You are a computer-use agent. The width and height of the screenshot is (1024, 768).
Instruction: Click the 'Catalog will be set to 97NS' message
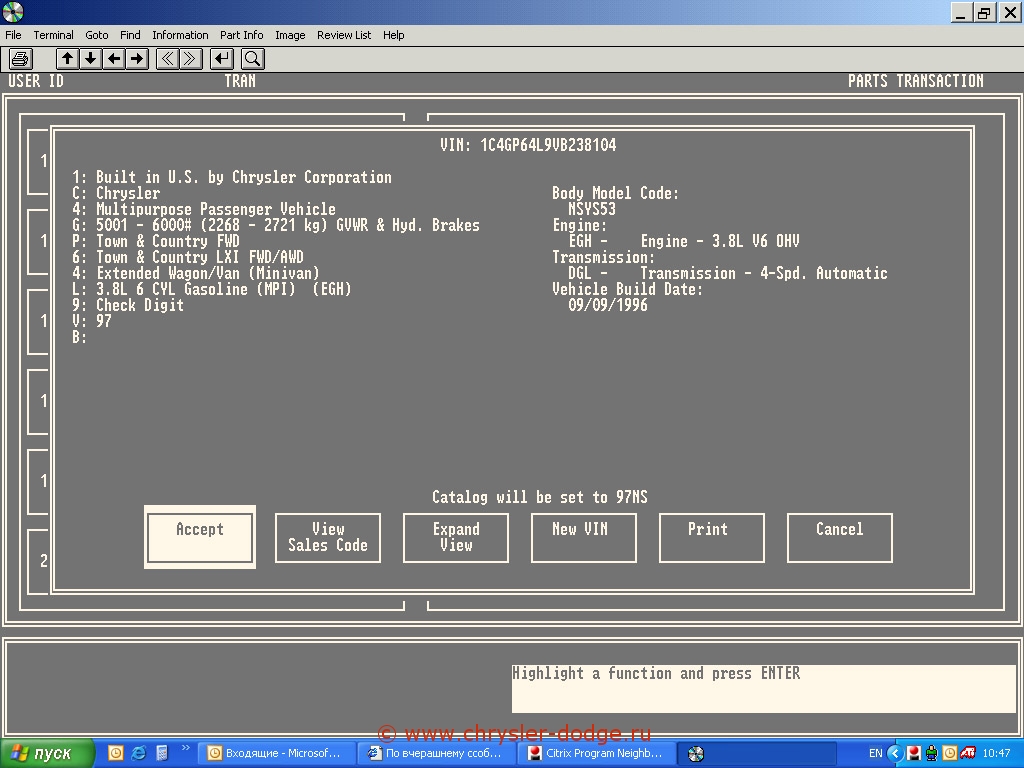(539, 497)
